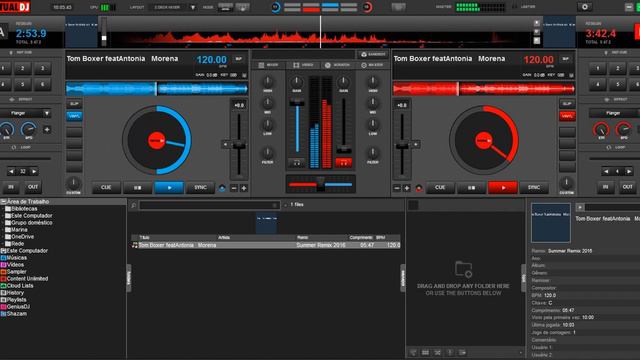Increase loop length on left deck
The width and height of the screenshot is (640, 360).
pos(34,172)
